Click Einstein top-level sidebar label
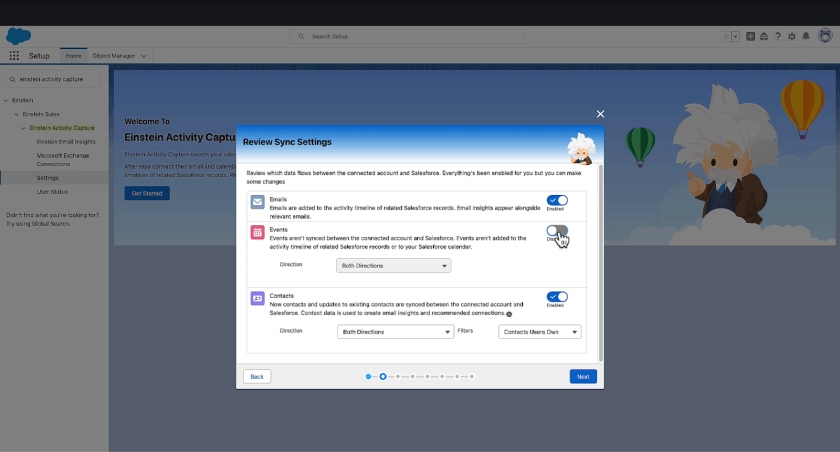The height and width of the screenshot is (452, 840). 22,100
